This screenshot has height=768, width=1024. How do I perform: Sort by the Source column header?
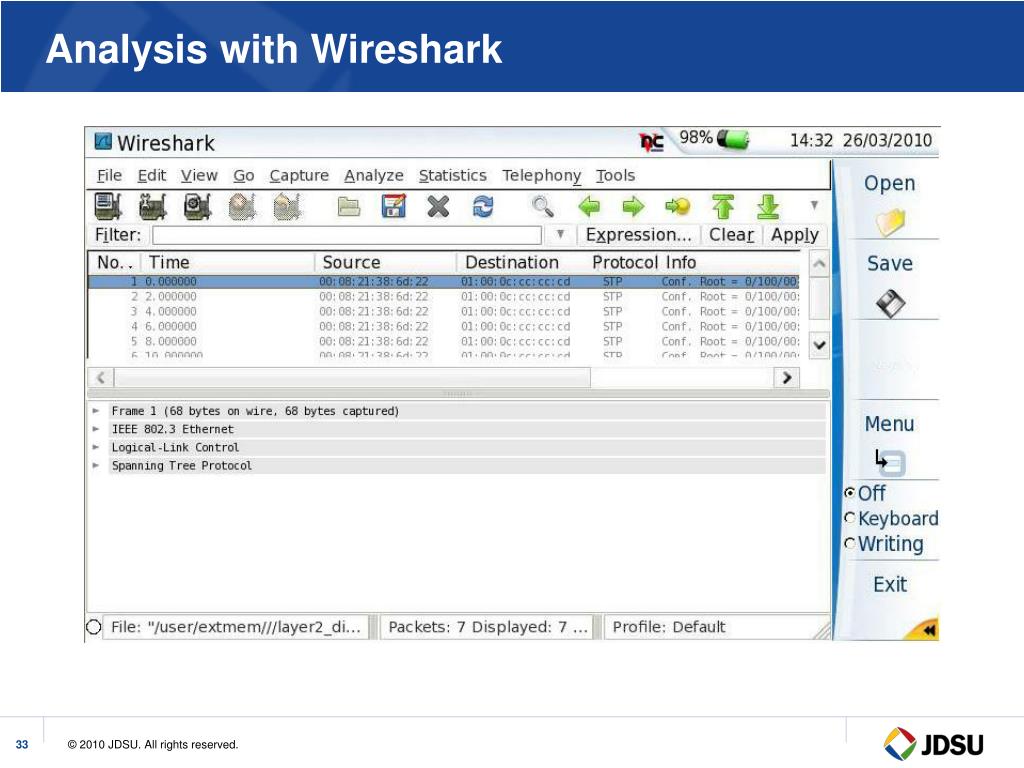387,262
